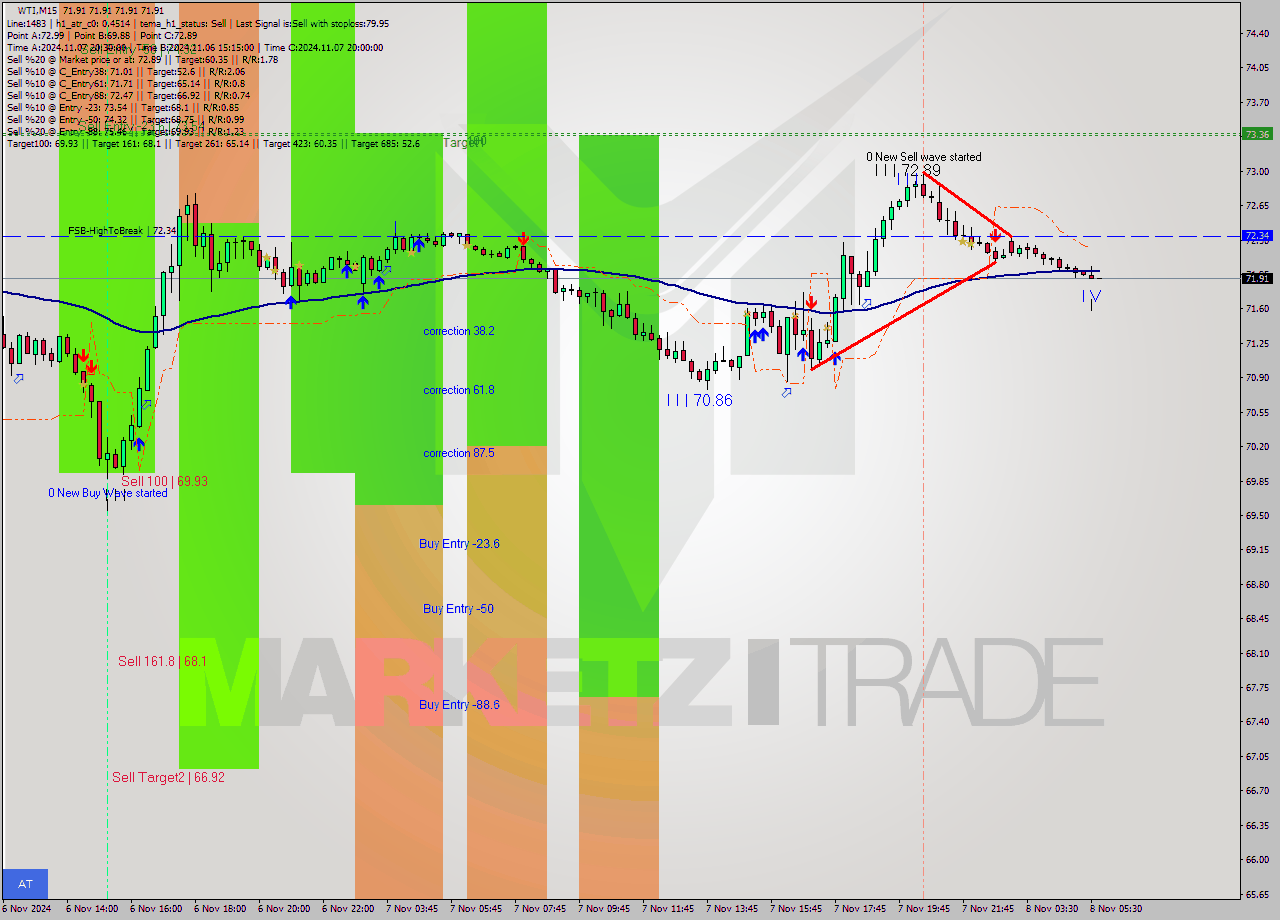The height and width of the screenshot is (920, 1280).
Task: Click the '6 Nov 16:00' time label
Action: tap(156, 909)
